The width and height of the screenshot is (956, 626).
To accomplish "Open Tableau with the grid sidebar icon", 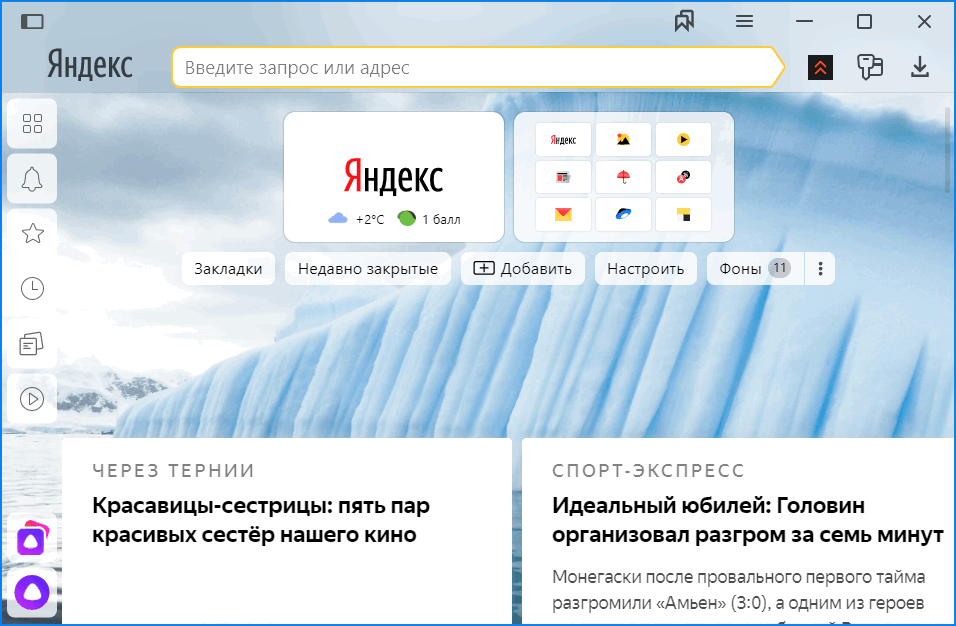I will (31, 123).
